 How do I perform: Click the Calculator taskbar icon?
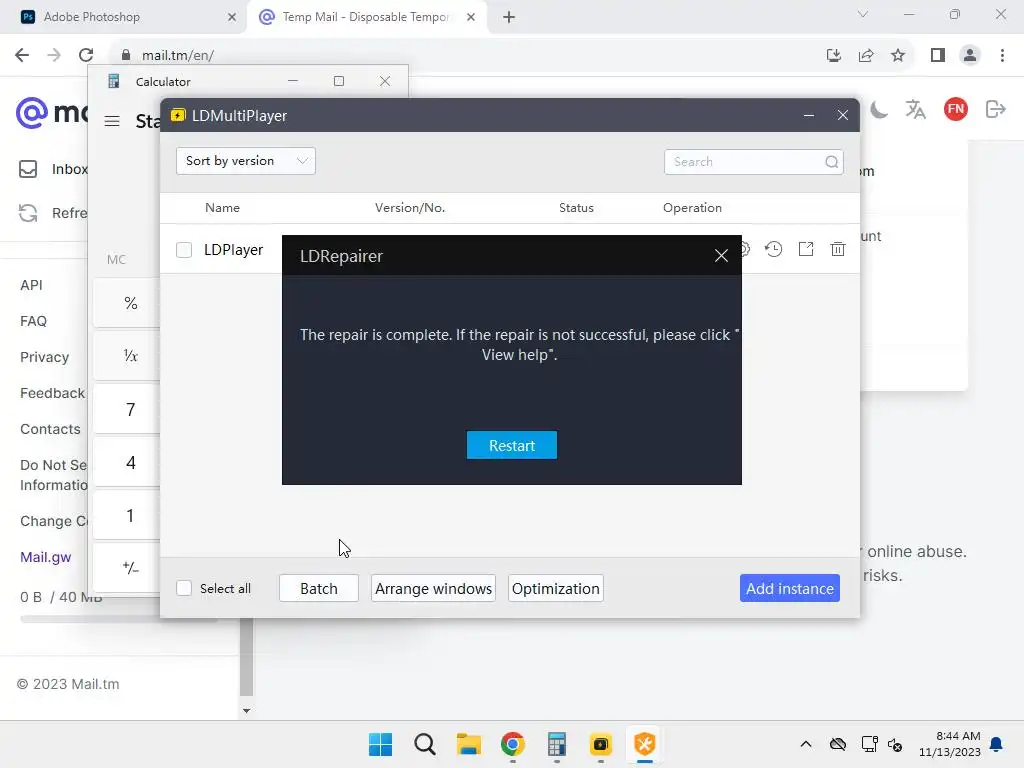pyautogui.click(x=556, y=744)
